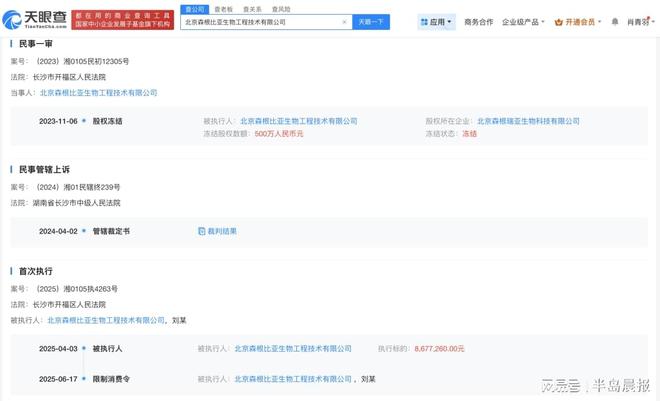The height and width of the screenshot is (401, 660).
Task: Select the 查关系 search tab
Action: (252, 9)
